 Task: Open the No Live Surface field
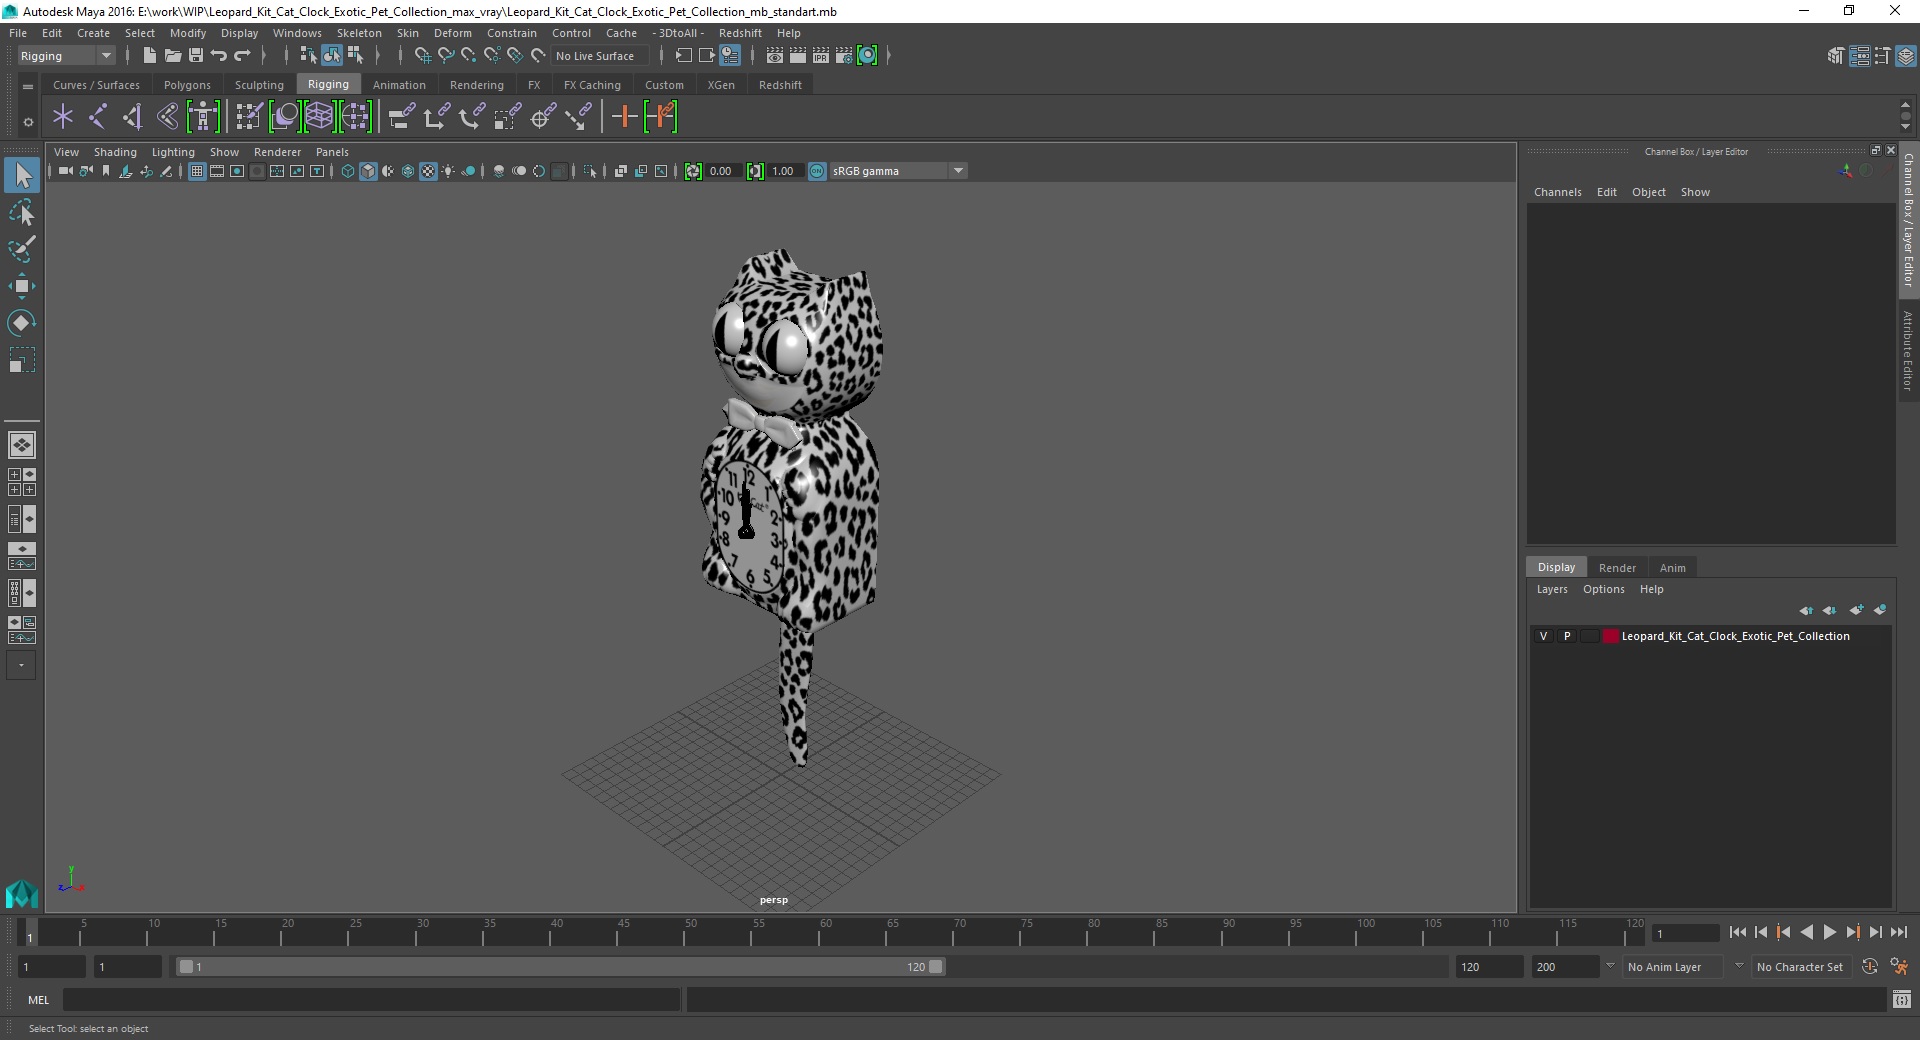pyautogui.click(x=601, y=56)
